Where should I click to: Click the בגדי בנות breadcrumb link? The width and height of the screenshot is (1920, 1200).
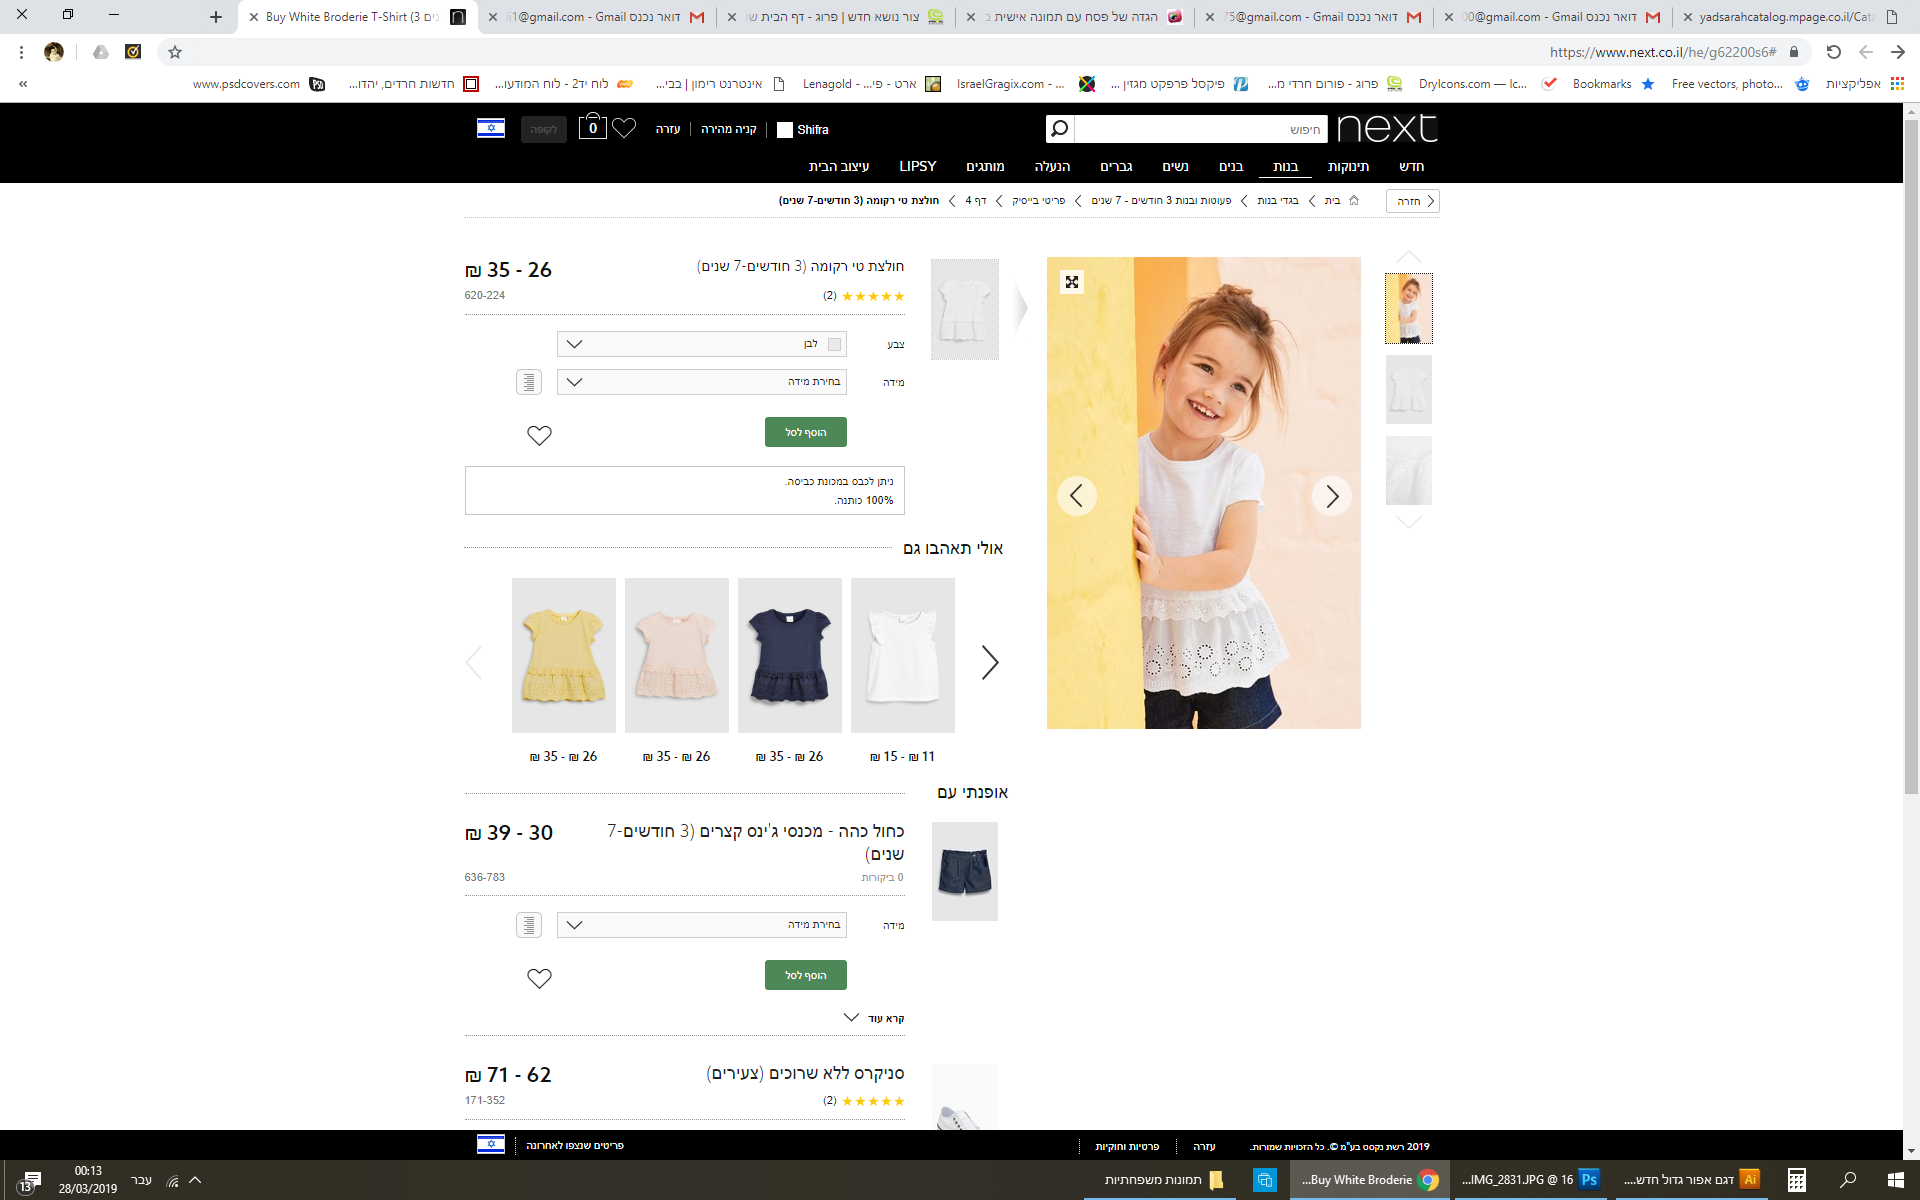[x=1278, y=200]
